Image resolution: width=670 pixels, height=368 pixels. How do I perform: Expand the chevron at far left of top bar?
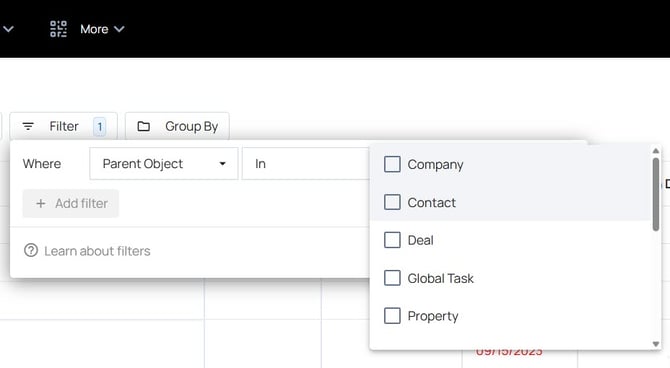coord(9,29)
